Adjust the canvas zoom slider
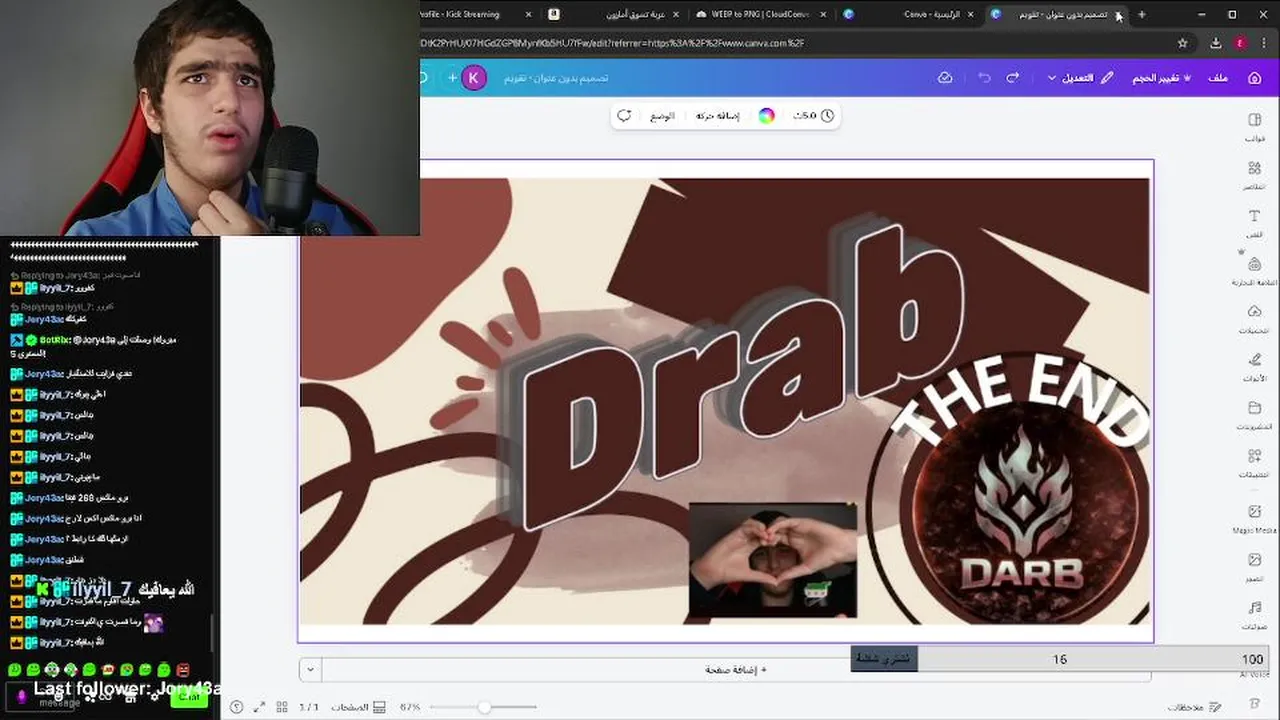Screen dimensions: 1280x720 [x=484, y=707]
